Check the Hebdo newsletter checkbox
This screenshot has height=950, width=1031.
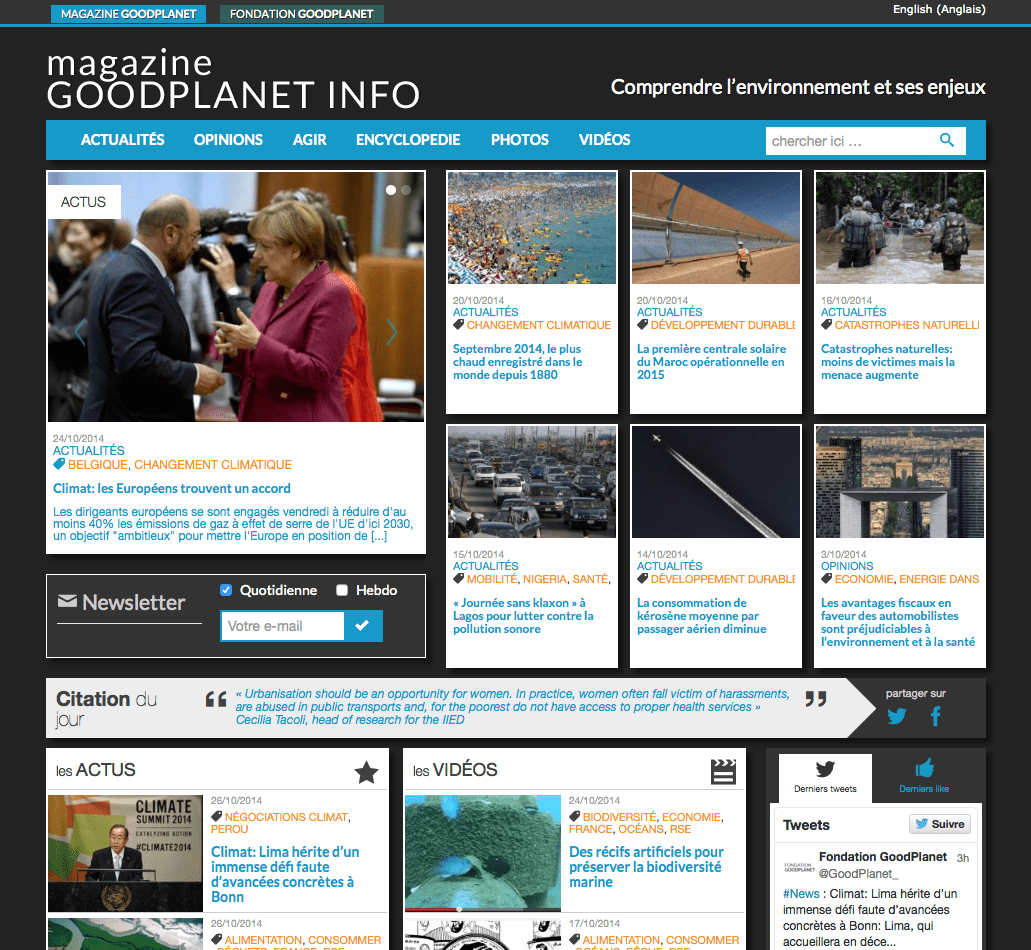pos(342,590)
